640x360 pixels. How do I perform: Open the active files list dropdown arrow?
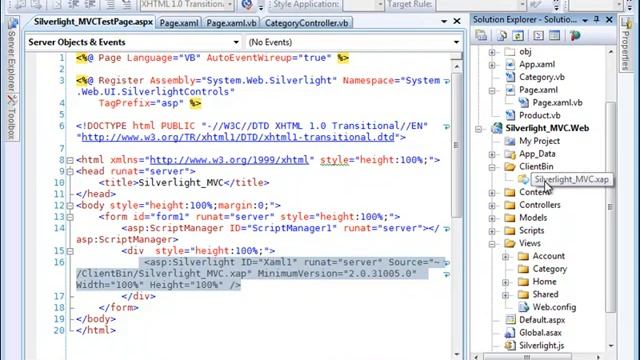(x=444, y=21)
